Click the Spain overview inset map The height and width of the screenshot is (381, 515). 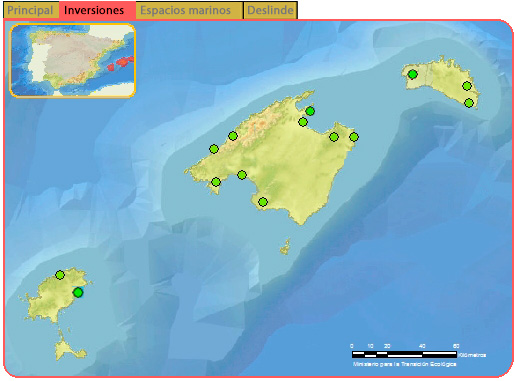(x=72, y=60)
